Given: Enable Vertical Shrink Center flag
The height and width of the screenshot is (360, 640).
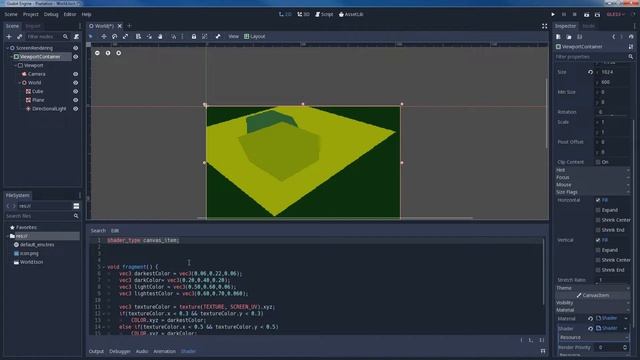Looking at the screenshot, I should (x=598, y=260).
